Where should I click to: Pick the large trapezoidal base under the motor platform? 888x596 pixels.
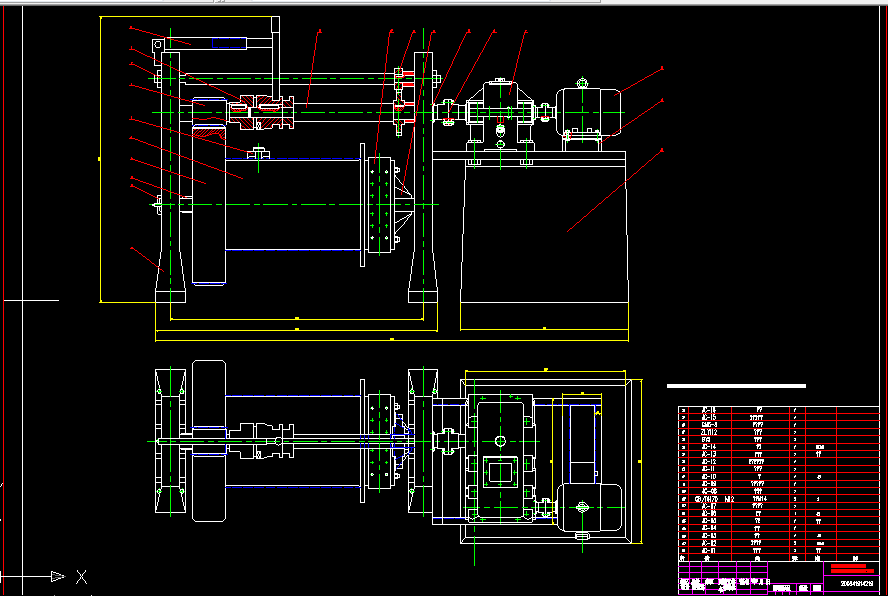(544, 232)
